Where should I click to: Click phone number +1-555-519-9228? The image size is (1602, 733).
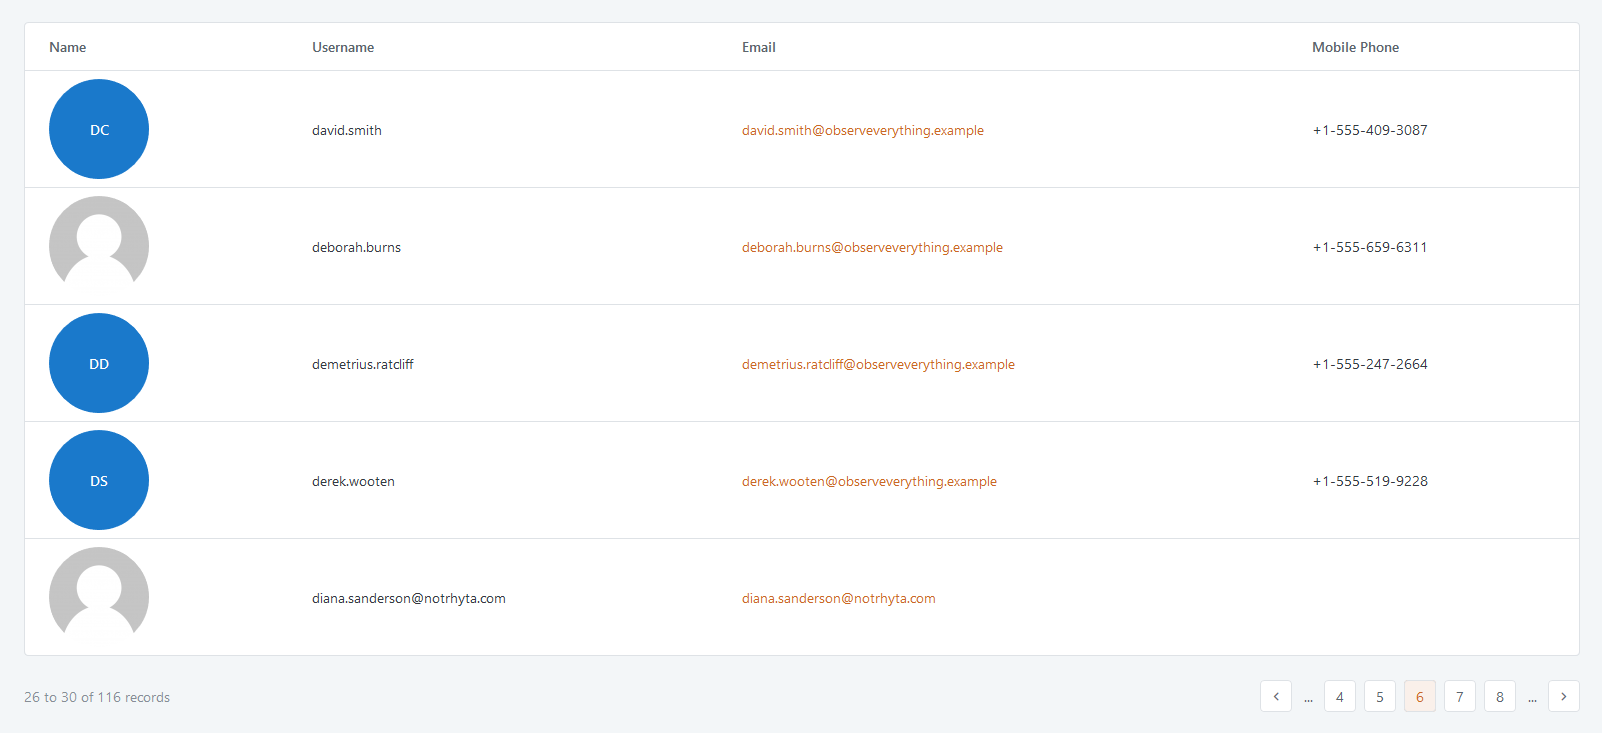tap(1370, 481)
